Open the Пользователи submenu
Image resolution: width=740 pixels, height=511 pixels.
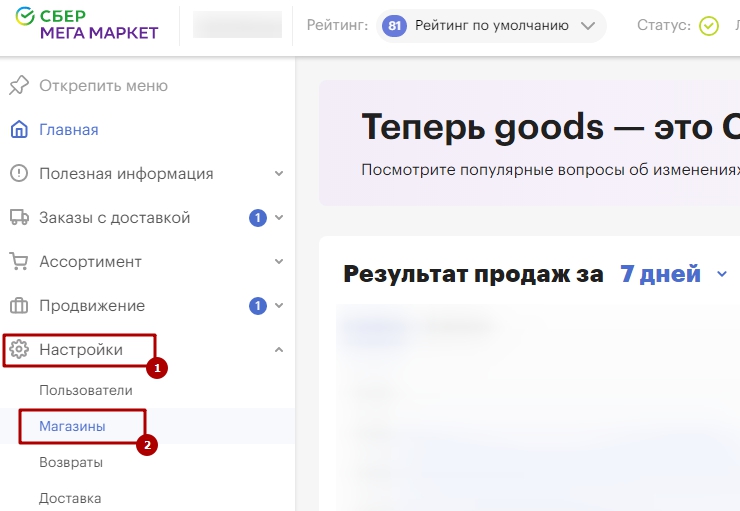click(x=86, y=390)
